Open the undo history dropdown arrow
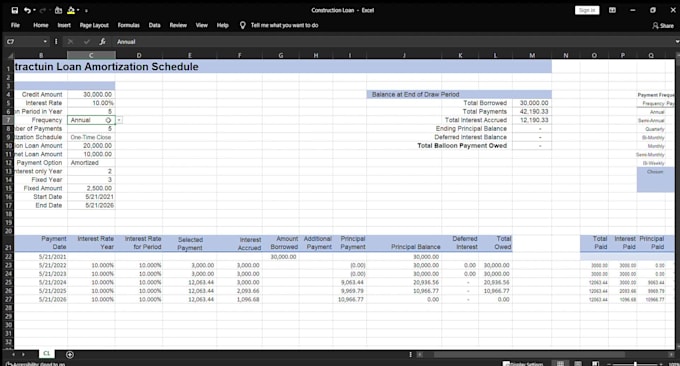 tap(34, 10)
